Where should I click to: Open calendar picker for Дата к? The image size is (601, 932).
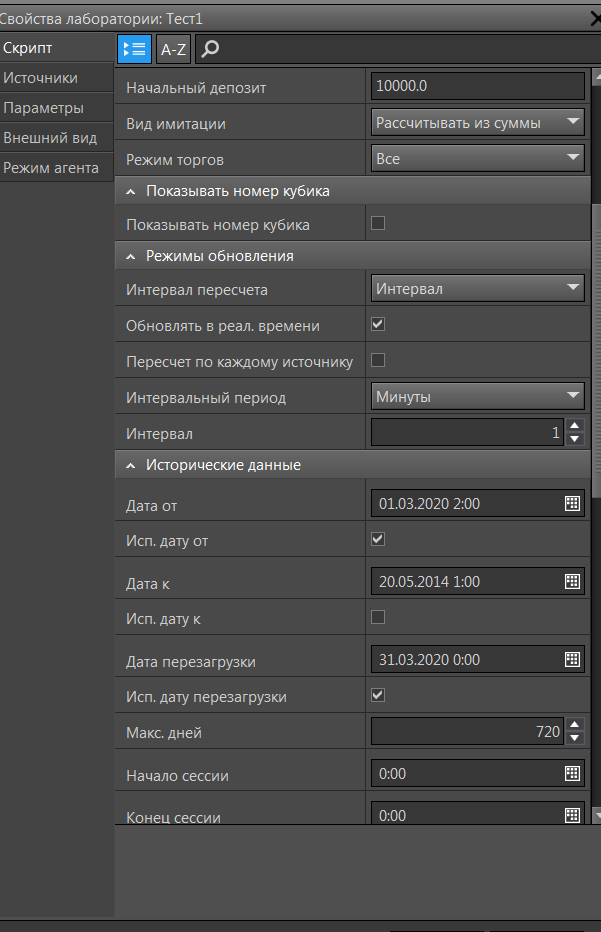click(573, 581)
